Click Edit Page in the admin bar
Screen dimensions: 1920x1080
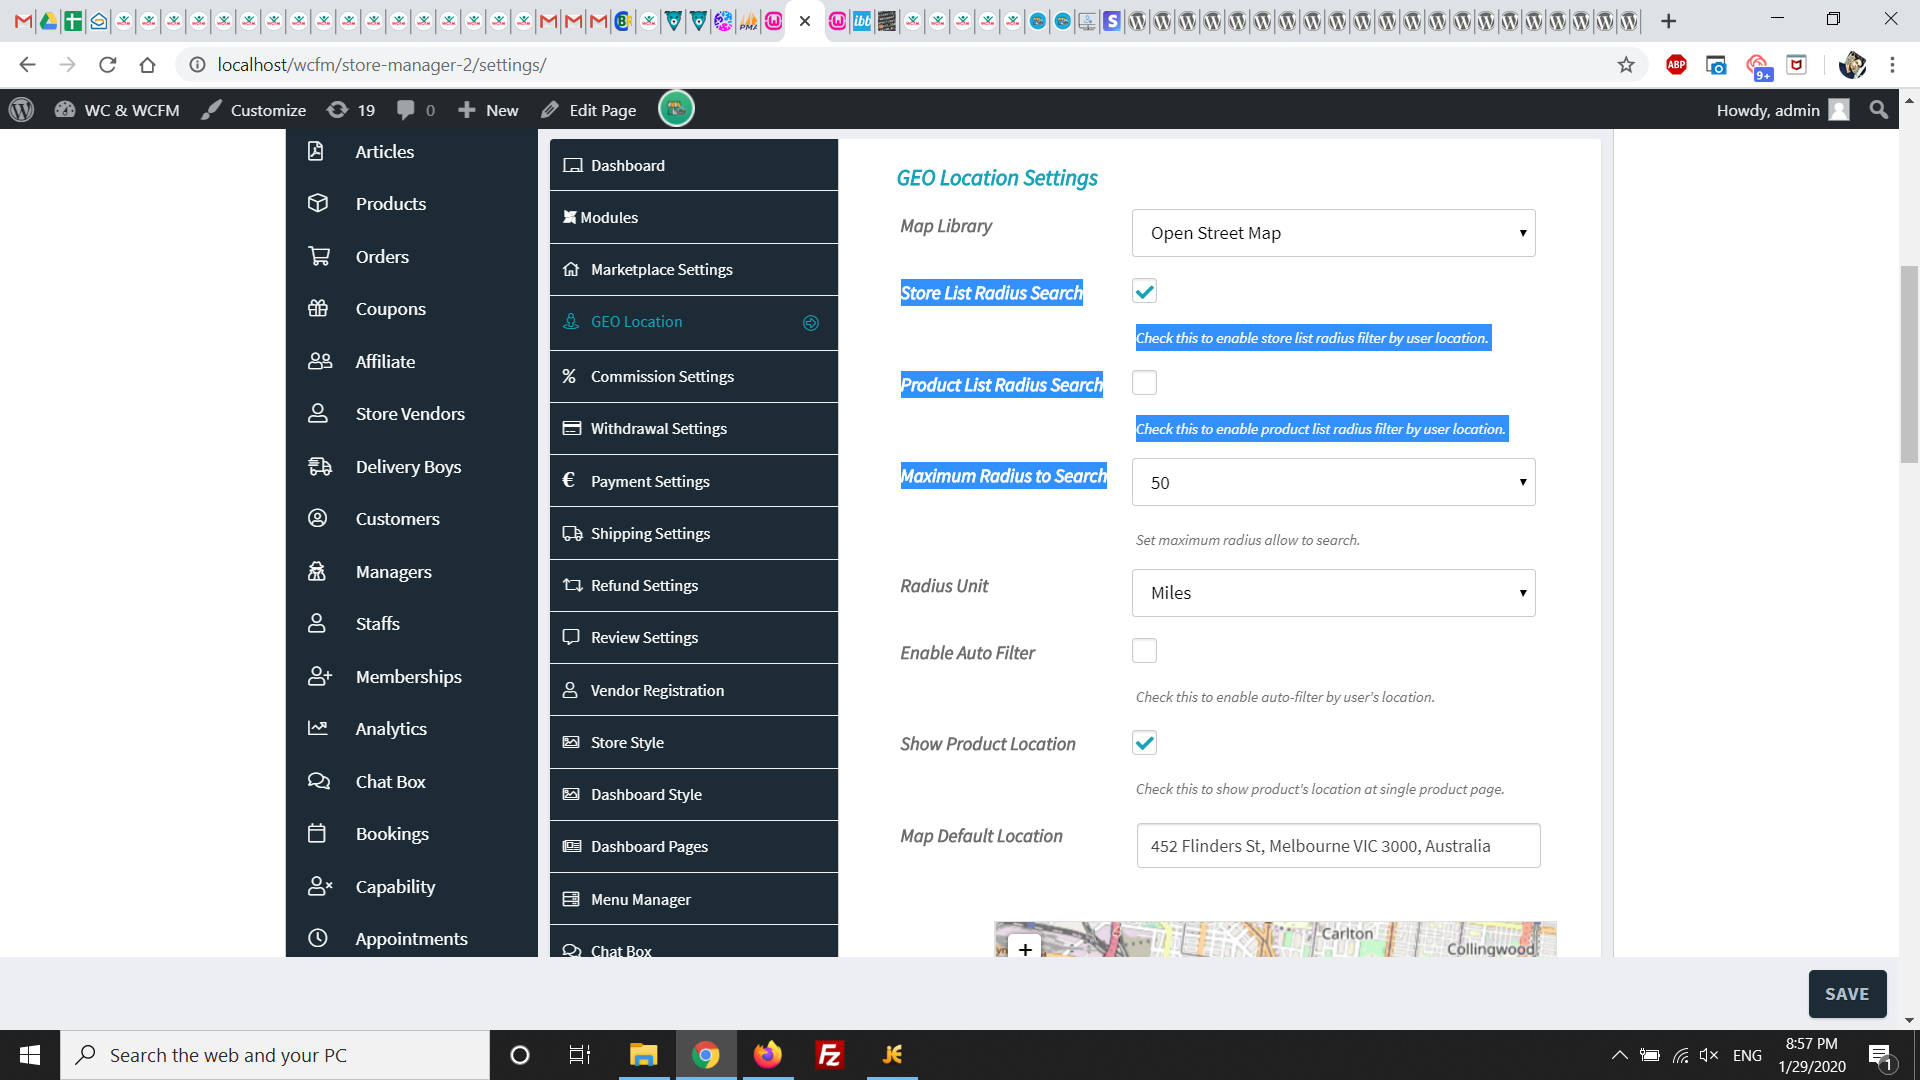click(x=589, y=110)
